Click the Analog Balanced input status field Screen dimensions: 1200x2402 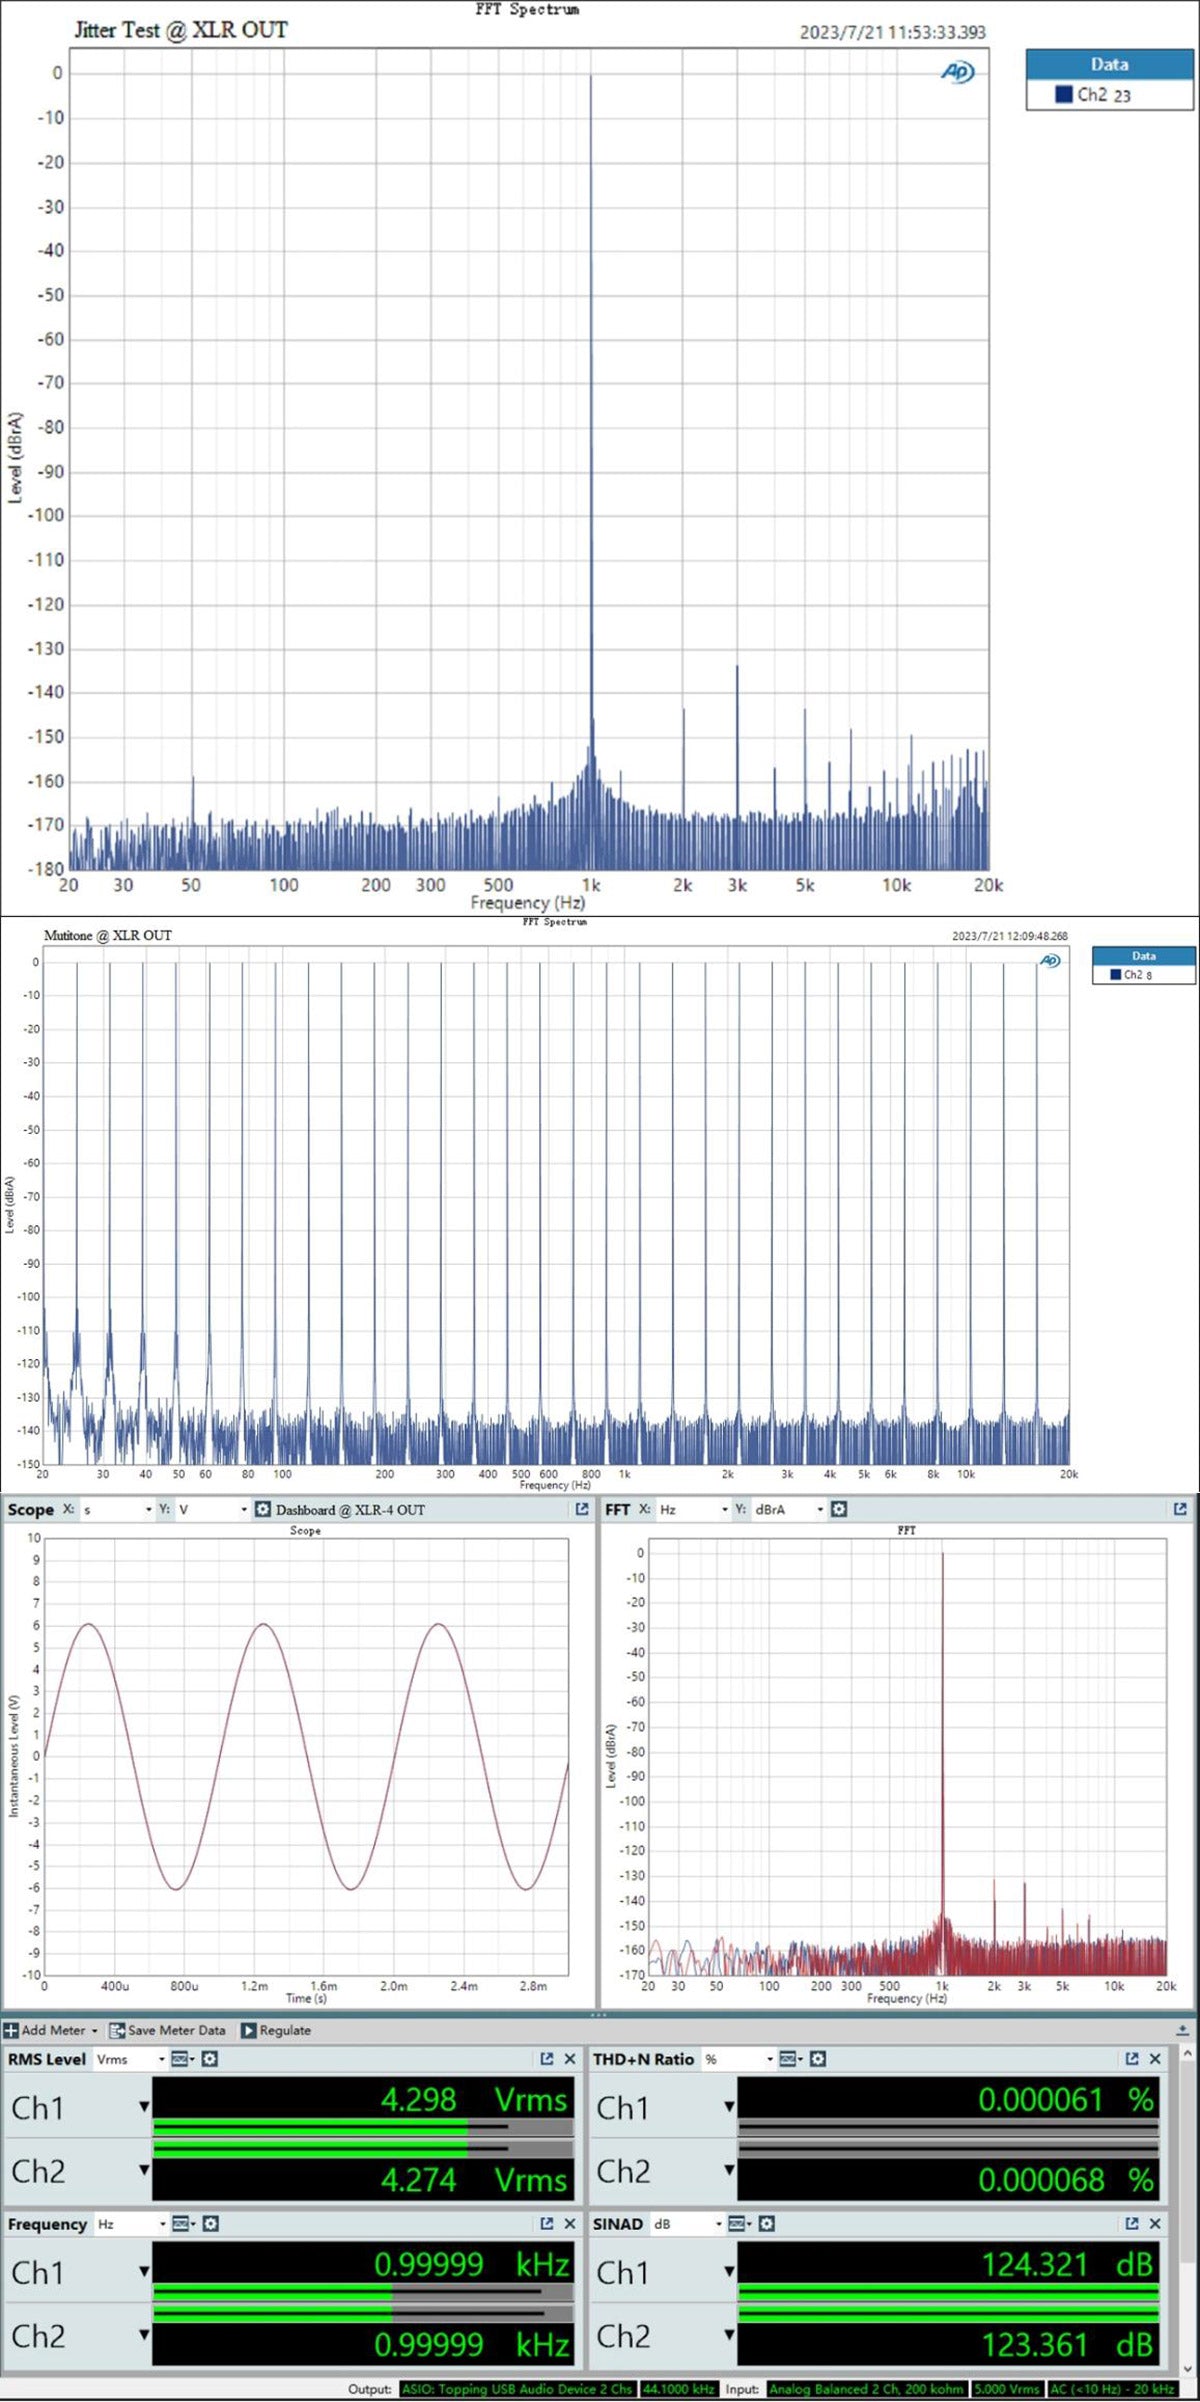click(866, 2389)
